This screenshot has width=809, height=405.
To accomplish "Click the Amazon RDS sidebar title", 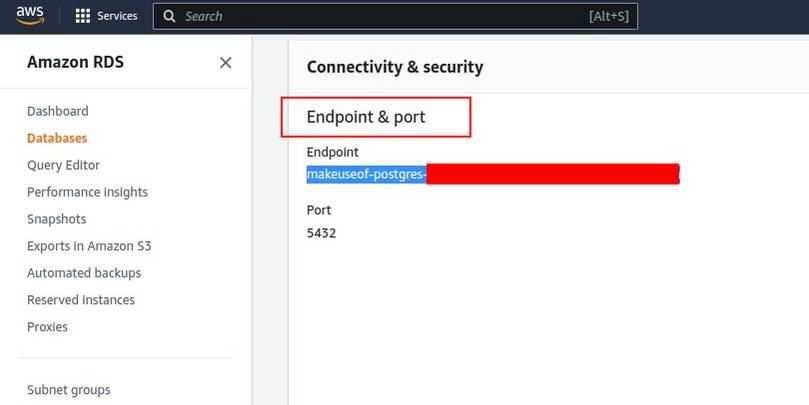I will coord(76,62).
